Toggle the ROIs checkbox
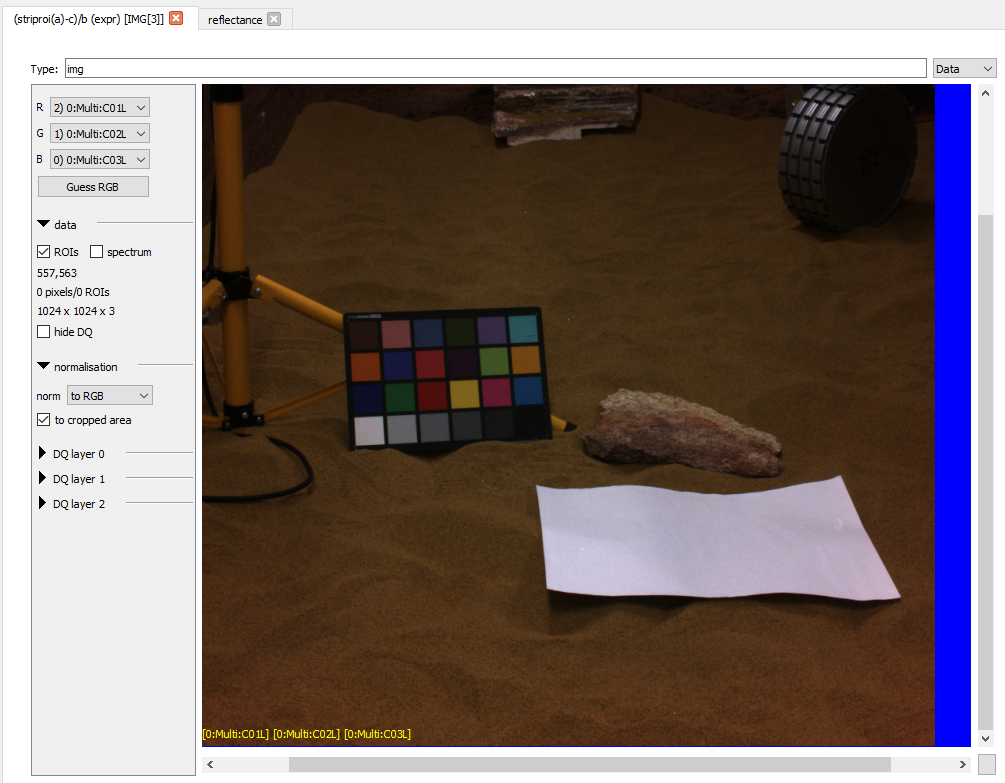Viewport: 1005px width, 783px height. [44, 252]
